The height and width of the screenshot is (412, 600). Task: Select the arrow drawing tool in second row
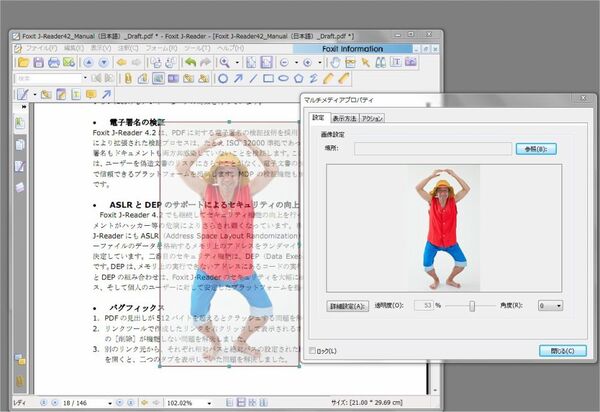[x=238, y=79]
